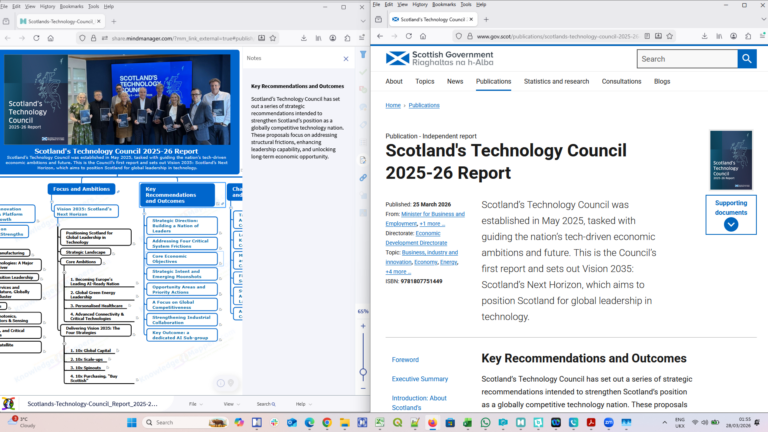This screenshot has height=432, width=768.
Task: Follow the Publications breadcrumb link
Action: pyautogui.click(x=424, y=105)
